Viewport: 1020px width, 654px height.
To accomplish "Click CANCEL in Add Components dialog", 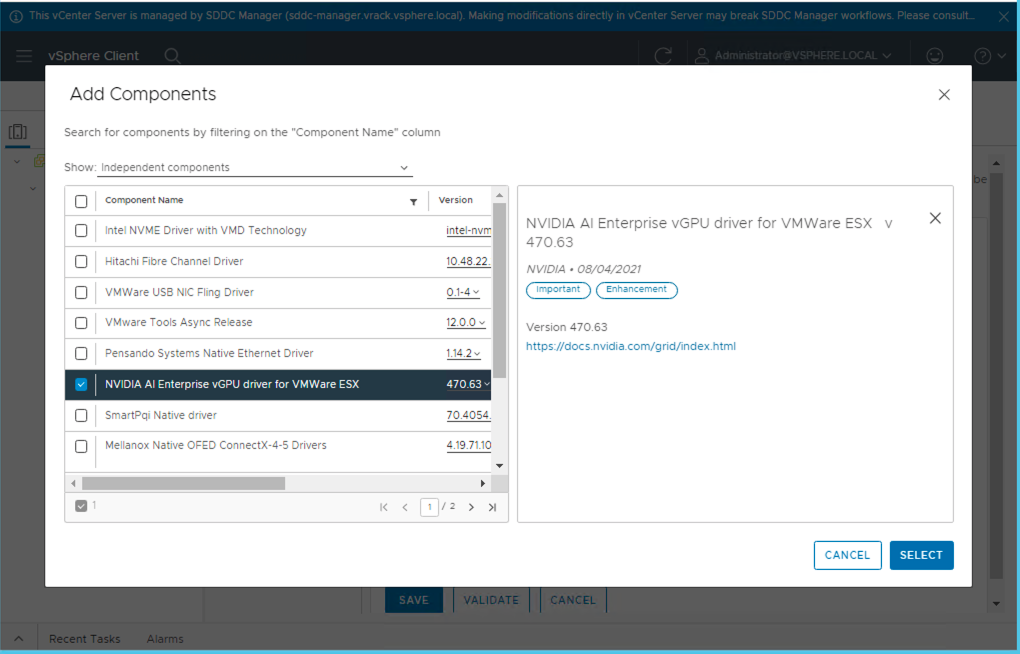I will point(847,555).
